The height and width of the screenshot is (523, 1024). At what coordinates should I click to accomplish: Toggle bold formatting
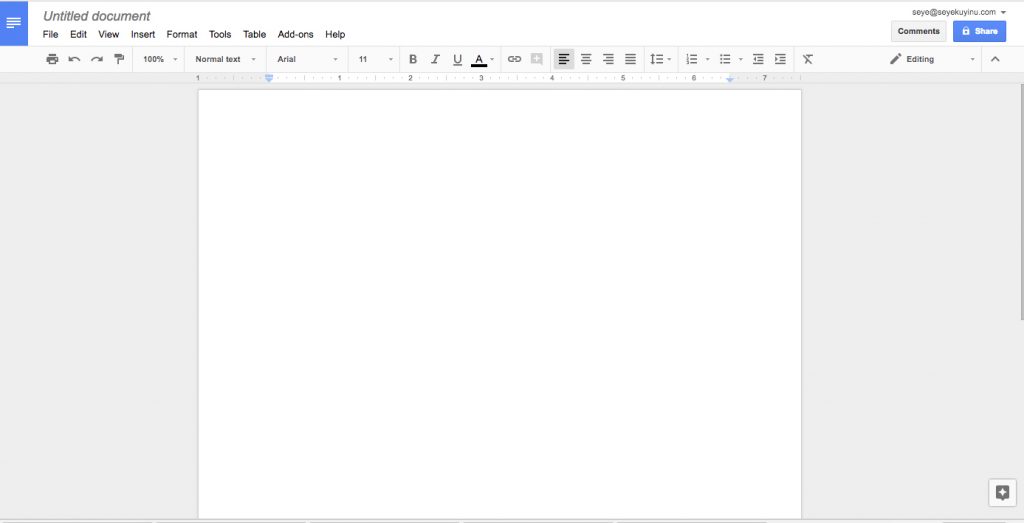pos(413,59)
